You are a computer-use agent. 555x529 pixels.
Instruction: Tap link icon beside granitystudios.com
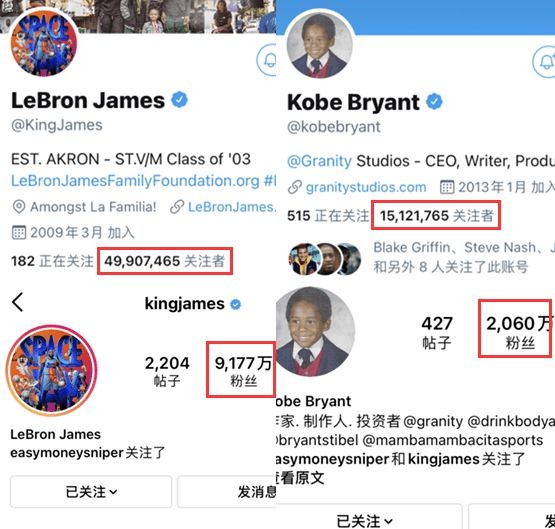tap(295, 187)
